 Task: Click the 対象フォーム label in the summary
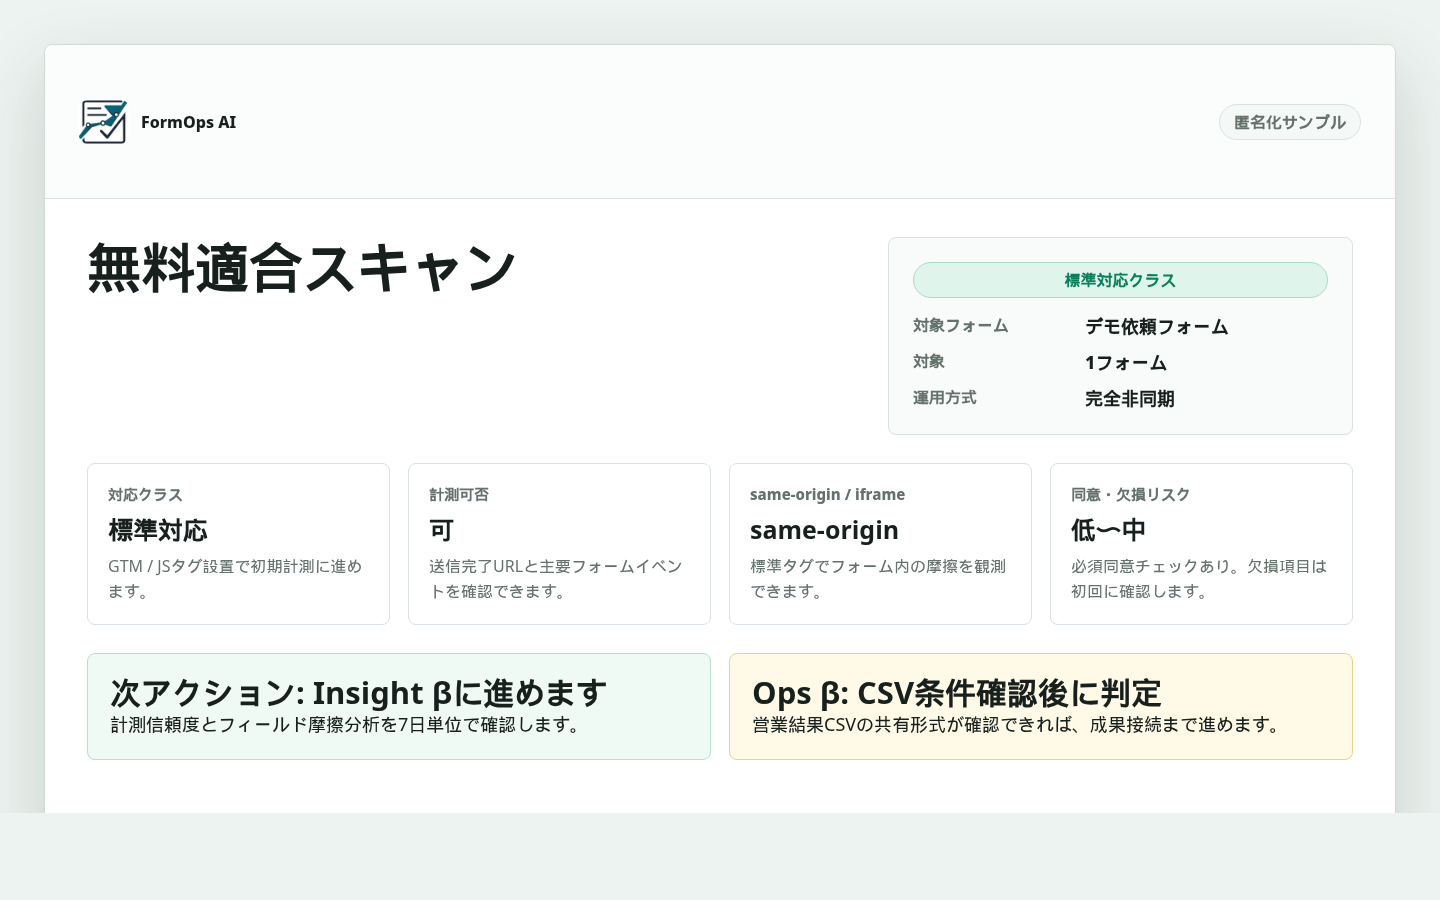coord(959,325)
